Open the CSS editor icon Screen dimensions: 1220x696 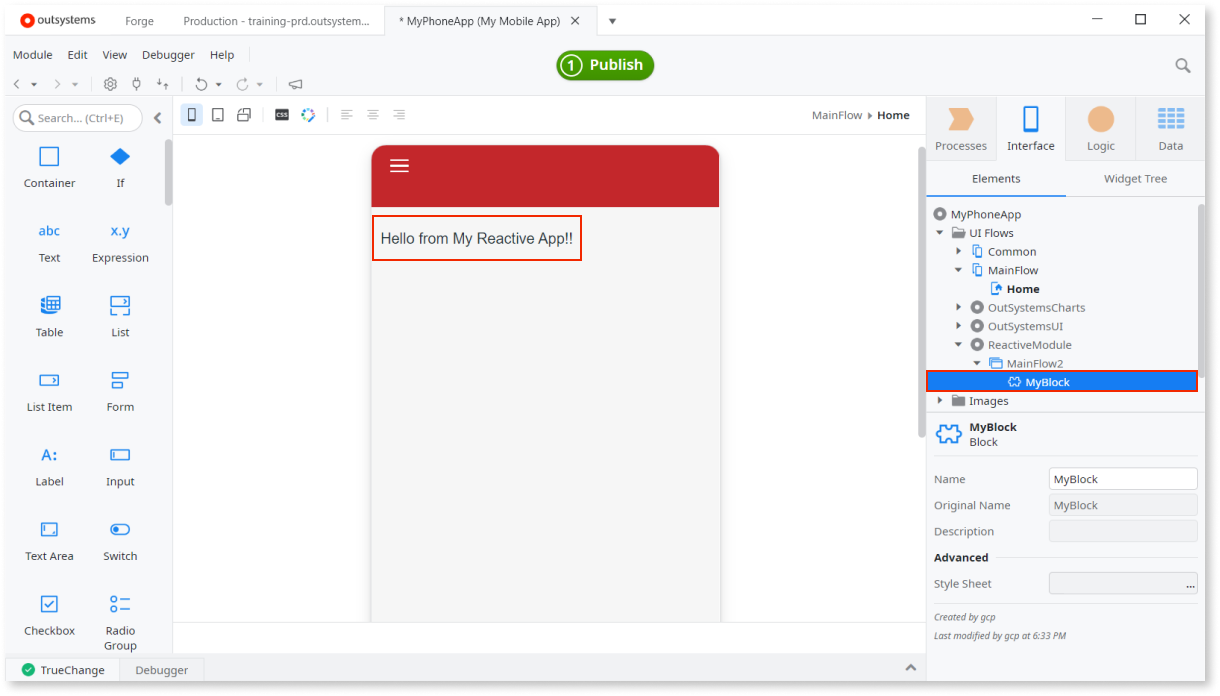(282, 114)
